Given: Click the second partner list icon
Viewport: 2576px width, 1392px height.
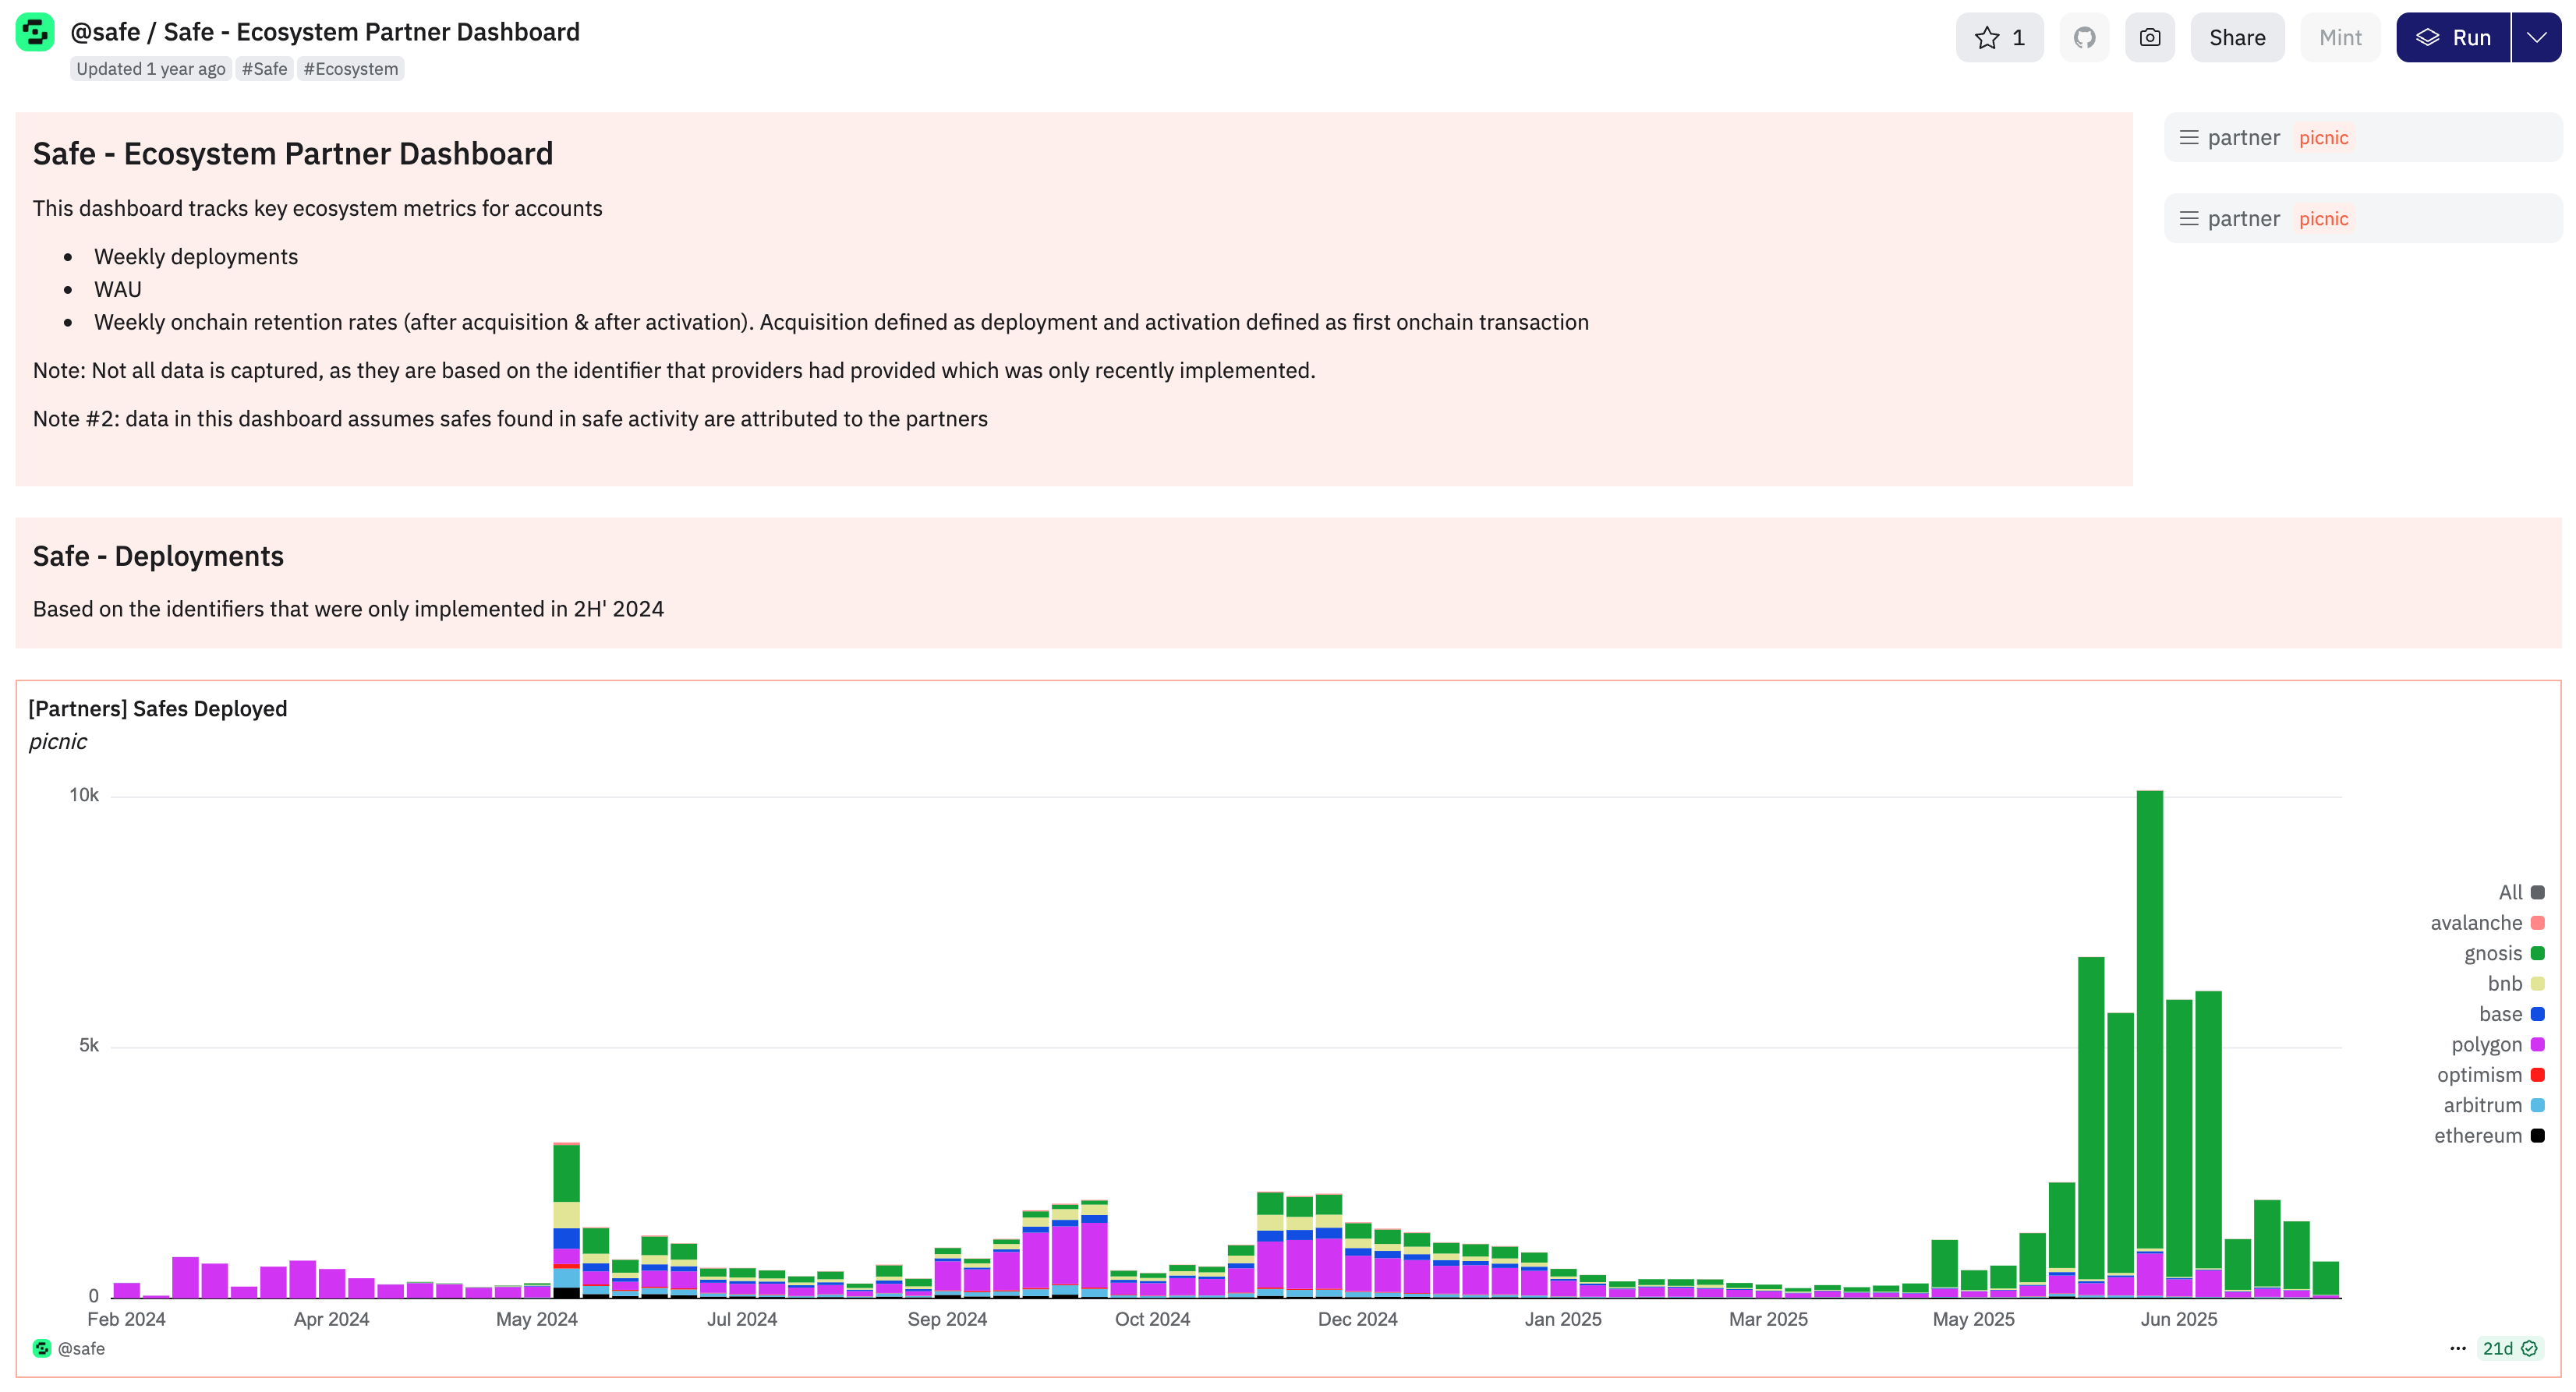Looking at the screenshot, I should pos(2189,219).
